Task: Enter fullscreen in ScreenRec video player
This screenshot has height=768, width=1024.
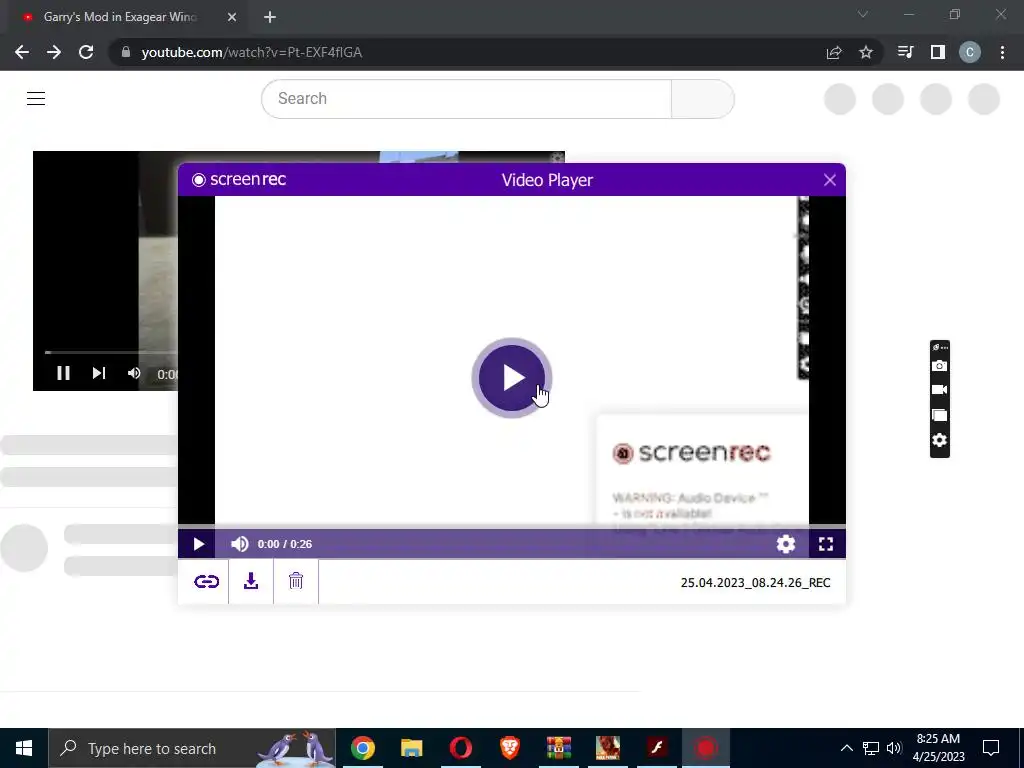Action: point(826,544)
